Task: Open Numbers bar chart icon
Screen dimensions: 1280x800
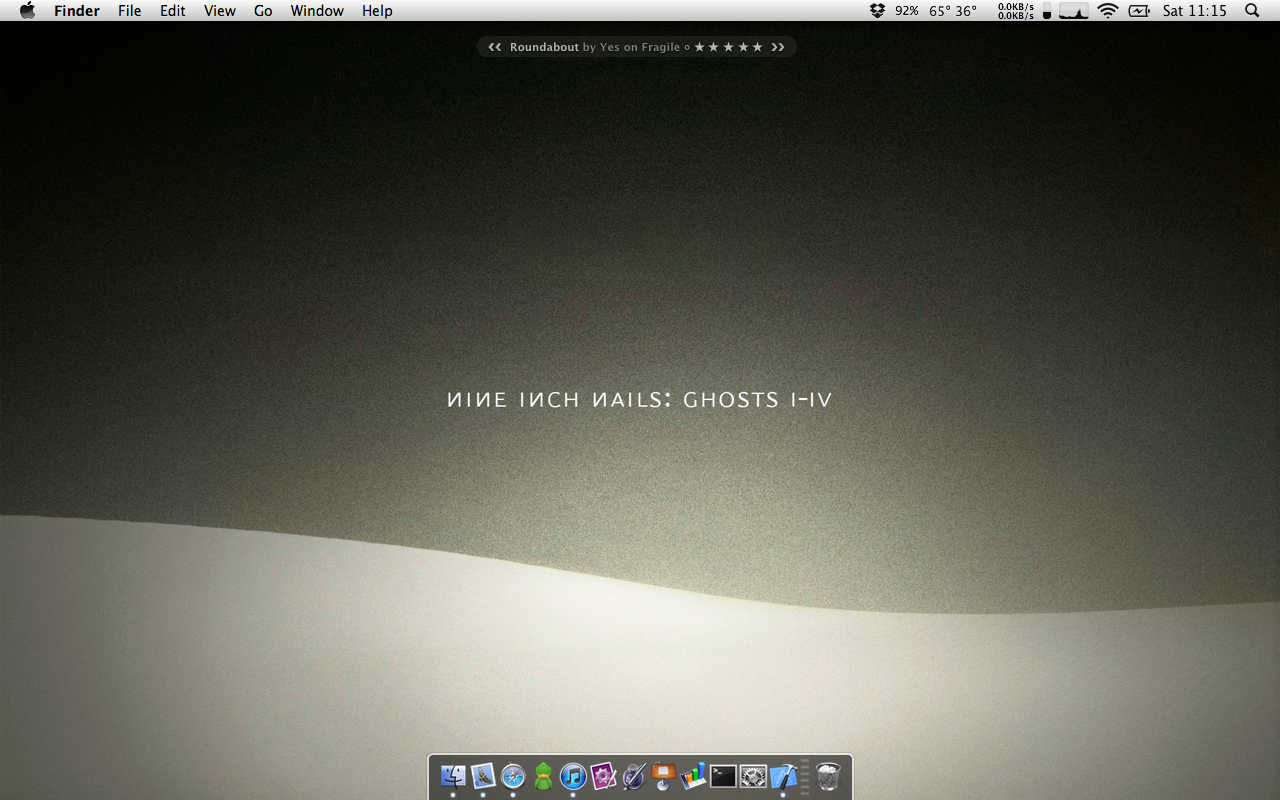Action: (693, 775)
